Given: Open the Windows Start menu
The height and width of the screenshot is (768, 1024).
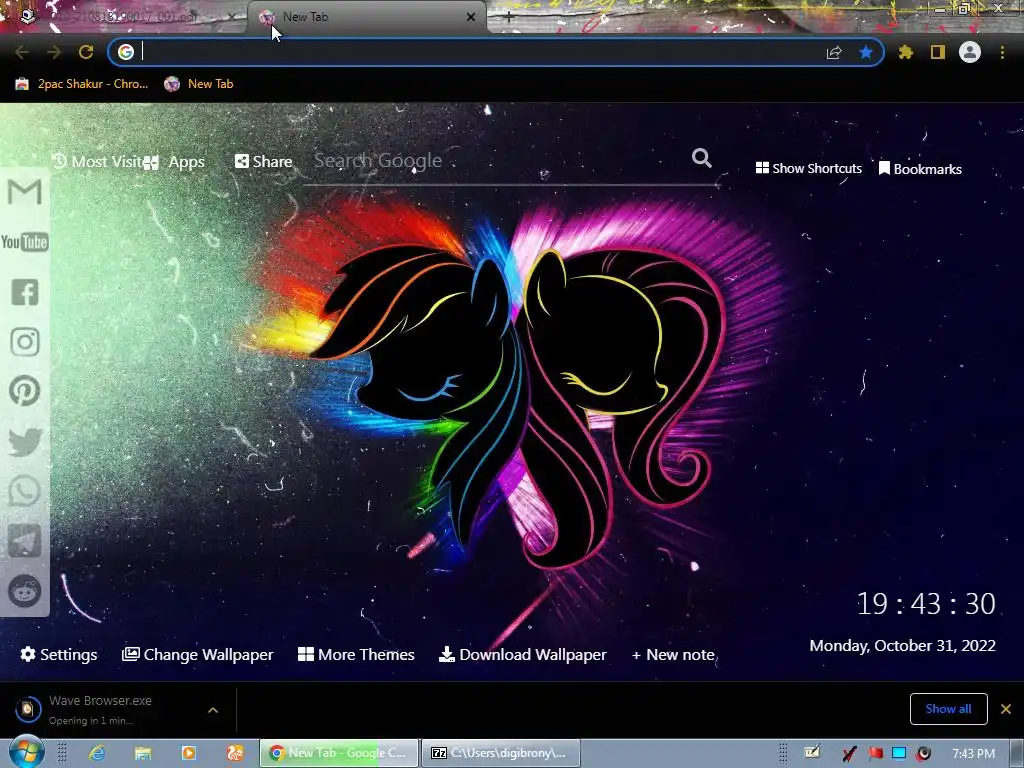Looking at the screenshot, I should tap(26, 752).
